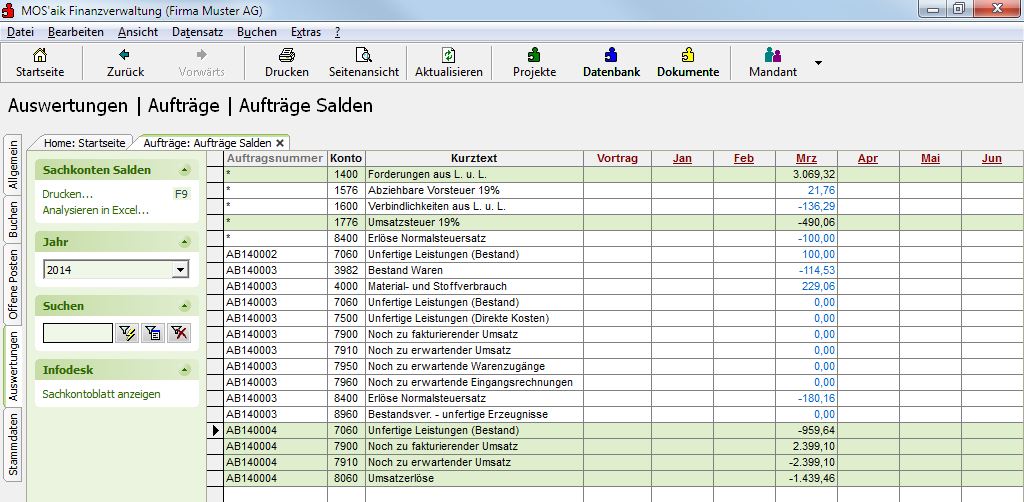The image size is (1024, 502).
Task: Select the Offene Posten side tab
Action: pos(13,285)
